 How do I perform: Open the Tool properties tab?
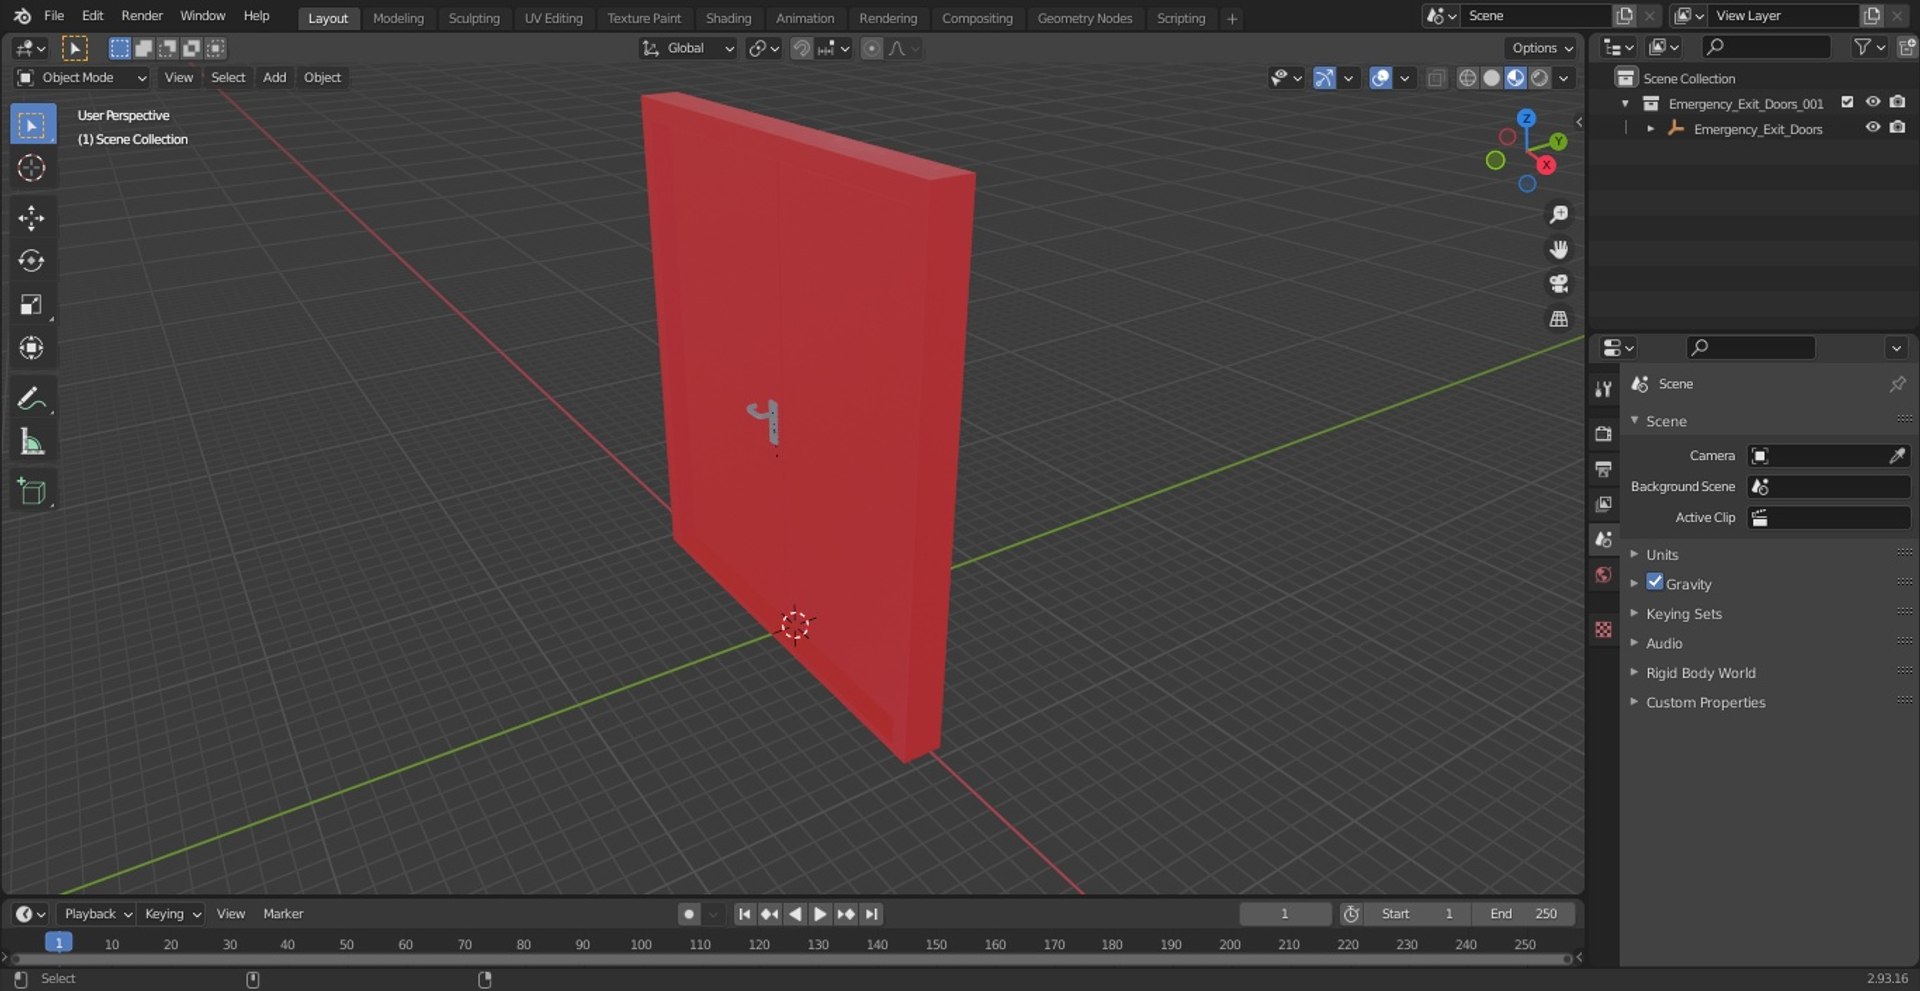[1604, 389]
